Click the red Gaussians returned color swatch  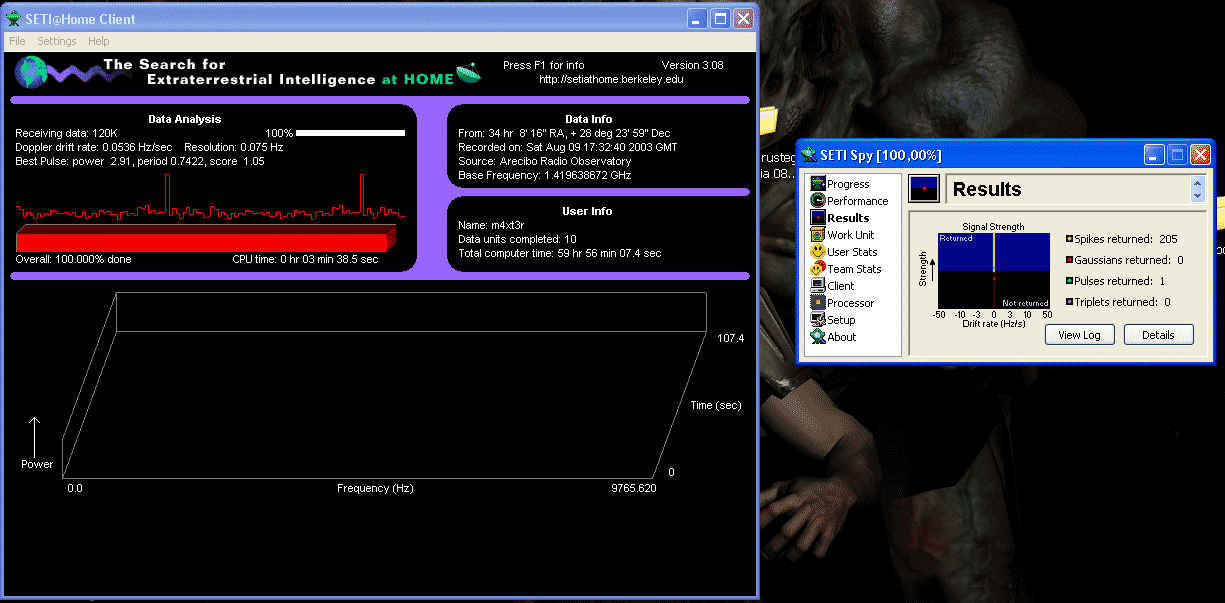[x=1069, y=261]
